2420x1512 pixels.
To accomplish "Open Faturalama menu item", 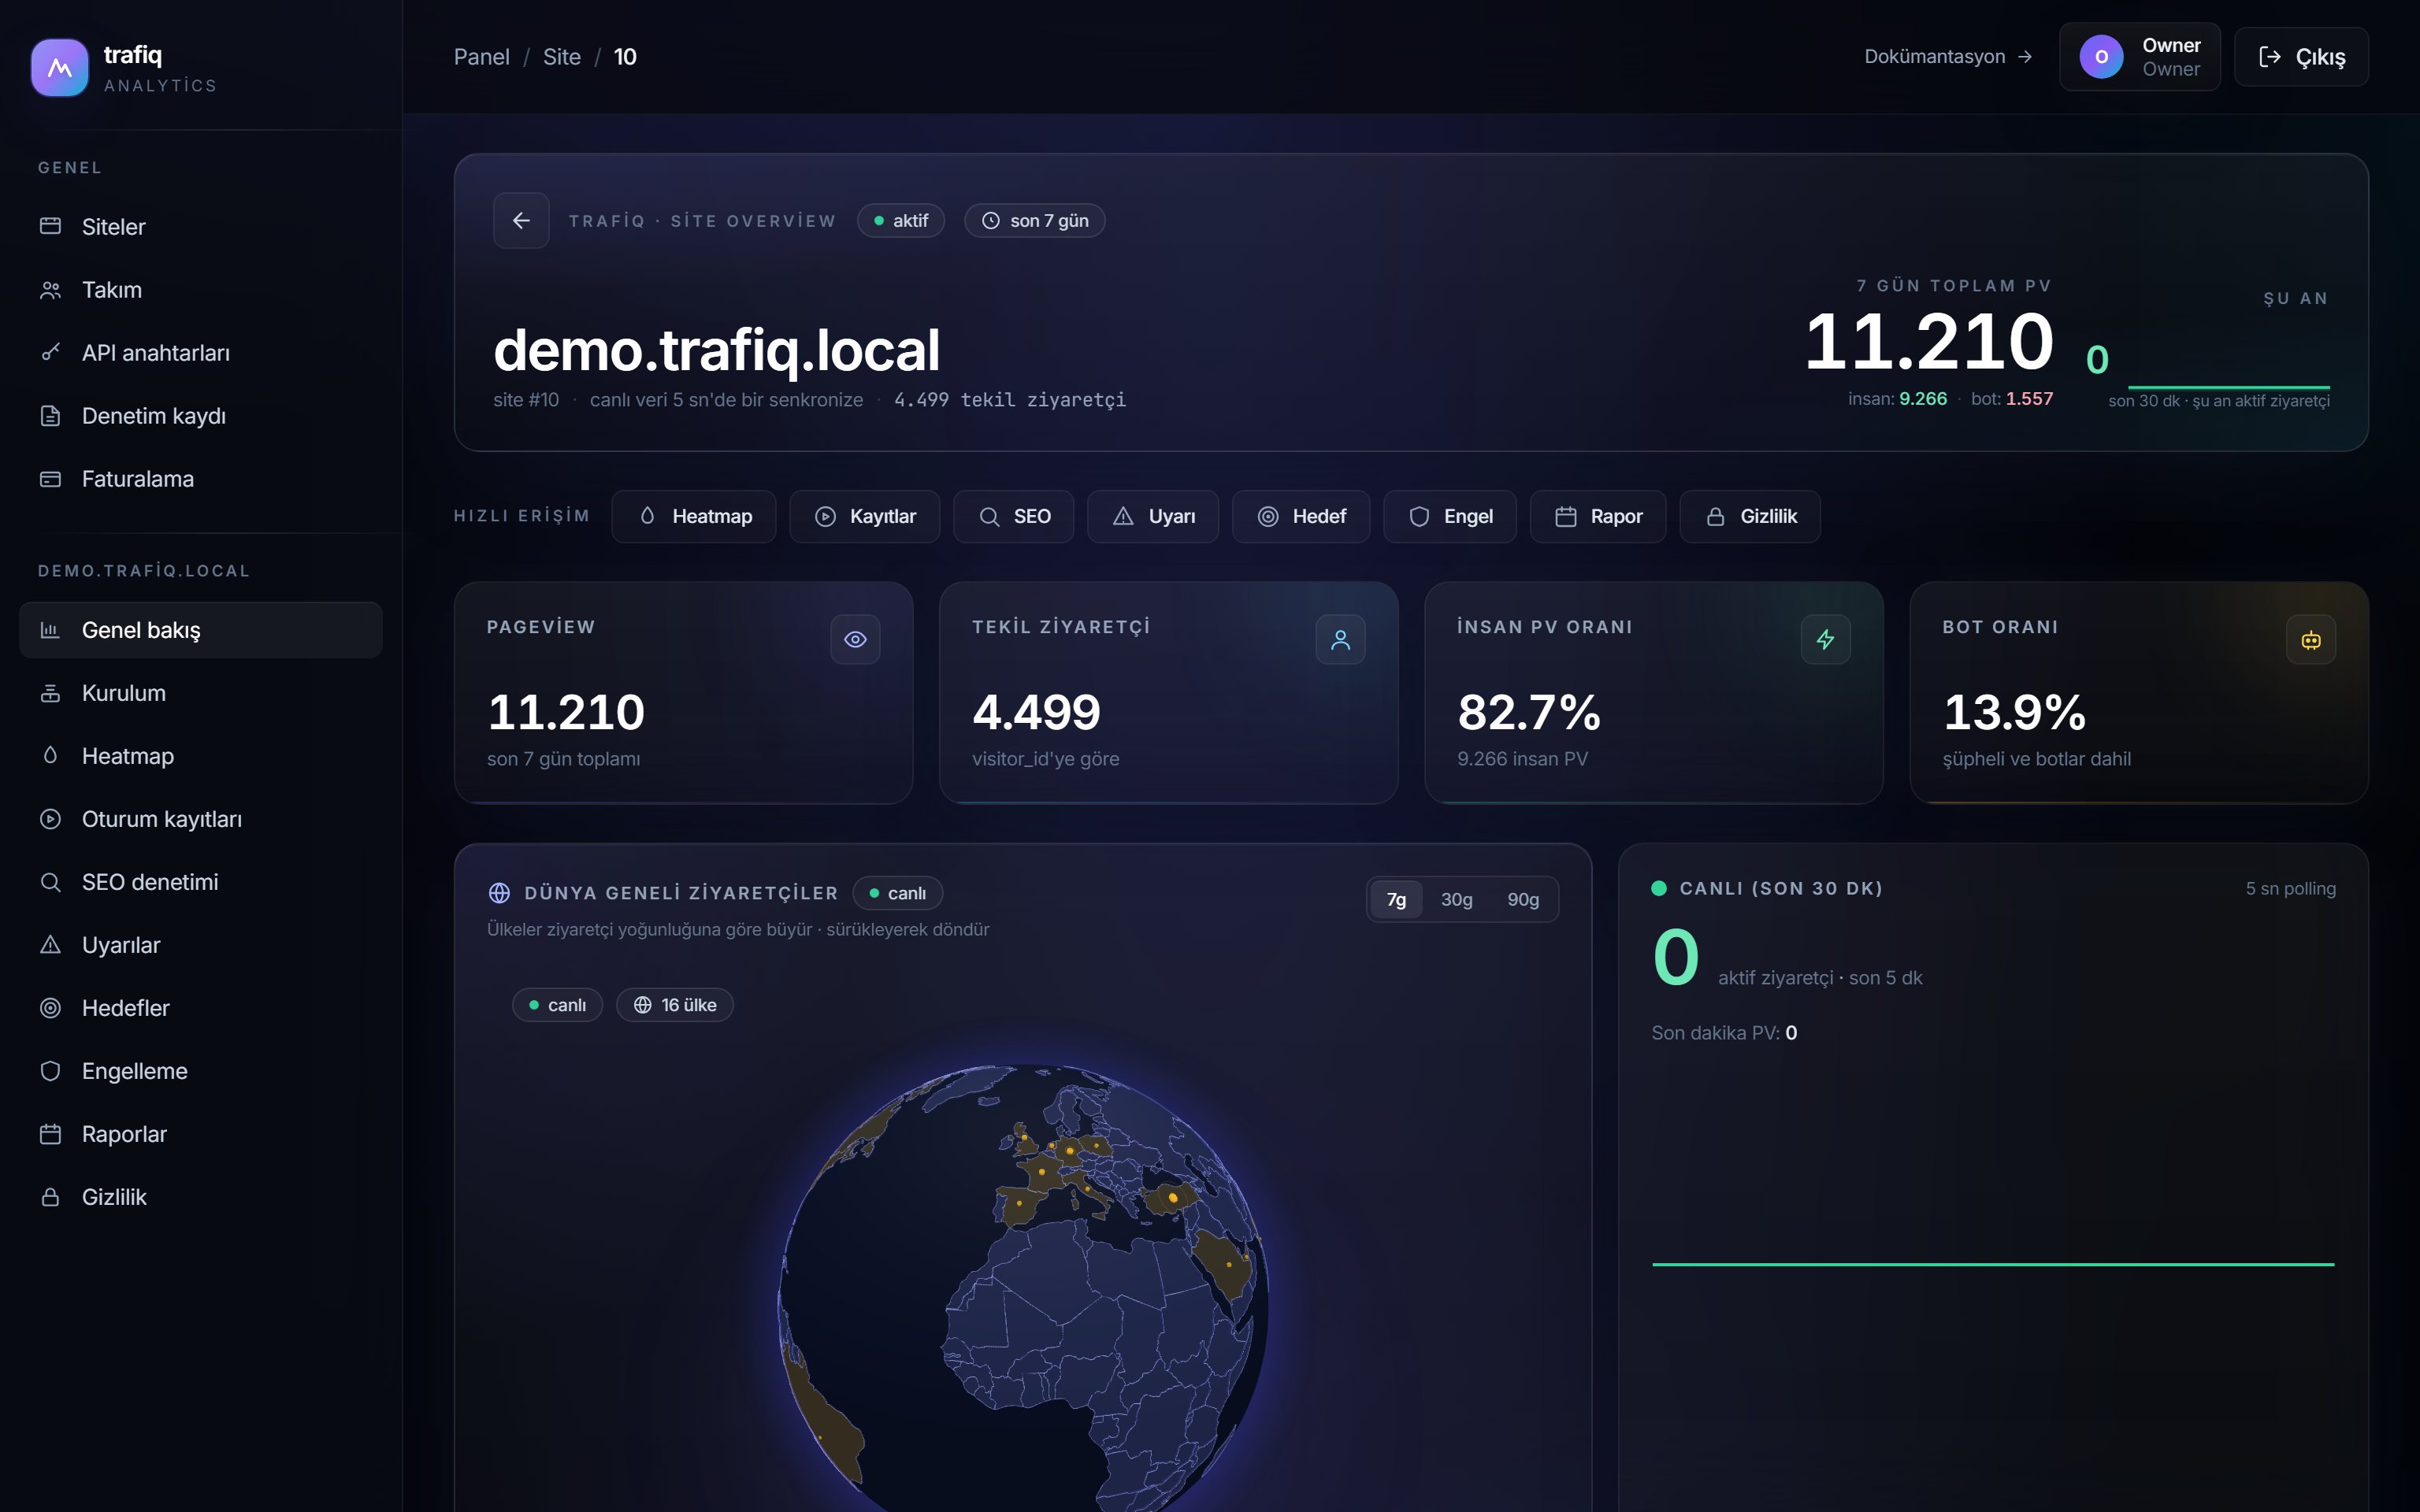I will pos(201,479).
